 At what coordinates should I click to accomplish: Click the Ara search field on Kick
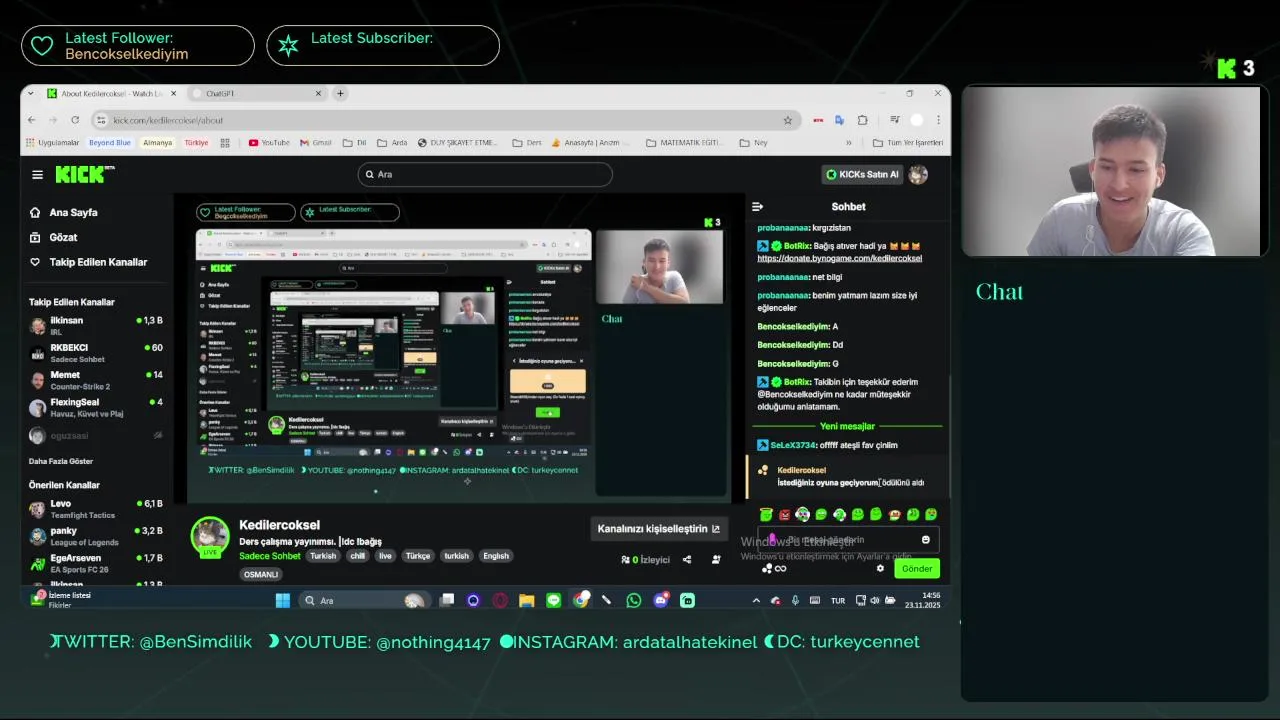485,174
